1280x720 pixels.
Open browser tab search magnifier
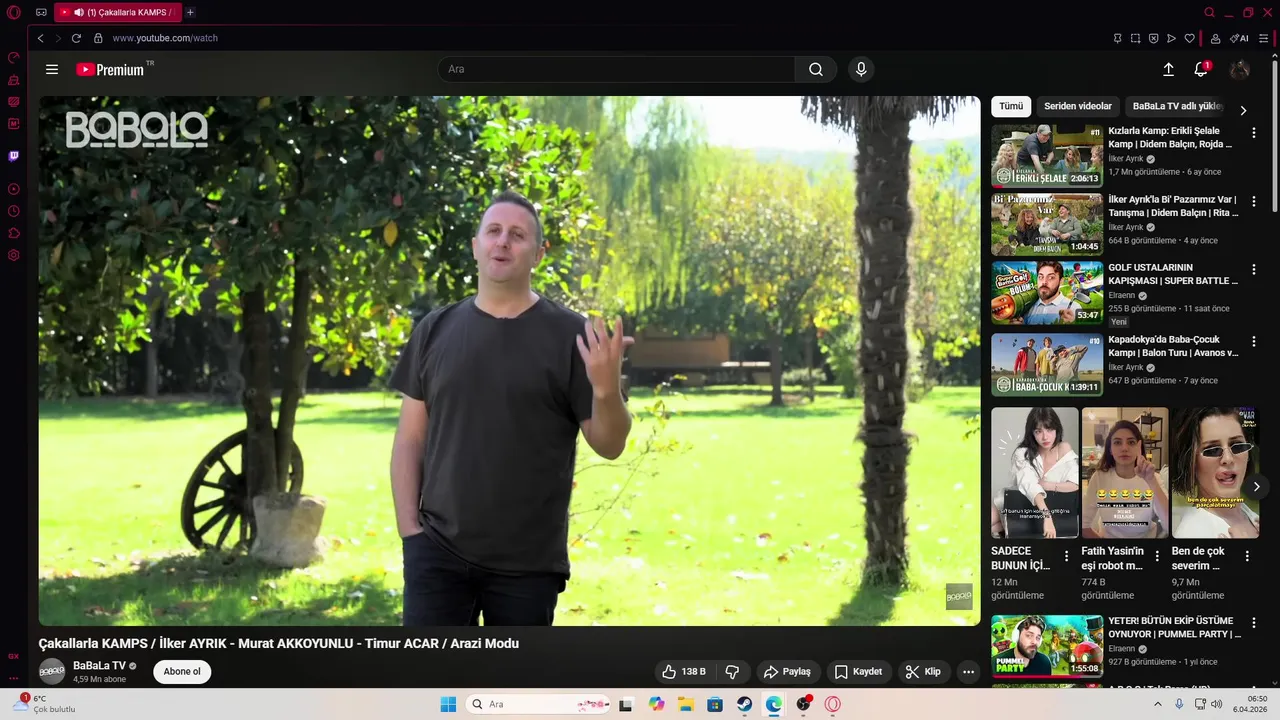(1209, 13)
